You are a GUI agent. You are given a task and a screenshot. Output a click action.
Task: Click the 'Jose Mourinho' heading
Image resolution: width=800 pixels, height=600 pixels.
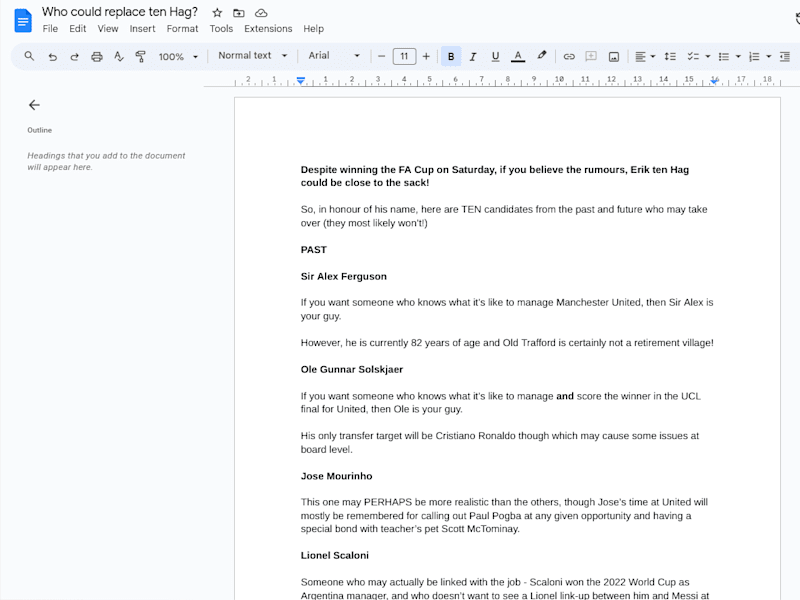(336, 476)
